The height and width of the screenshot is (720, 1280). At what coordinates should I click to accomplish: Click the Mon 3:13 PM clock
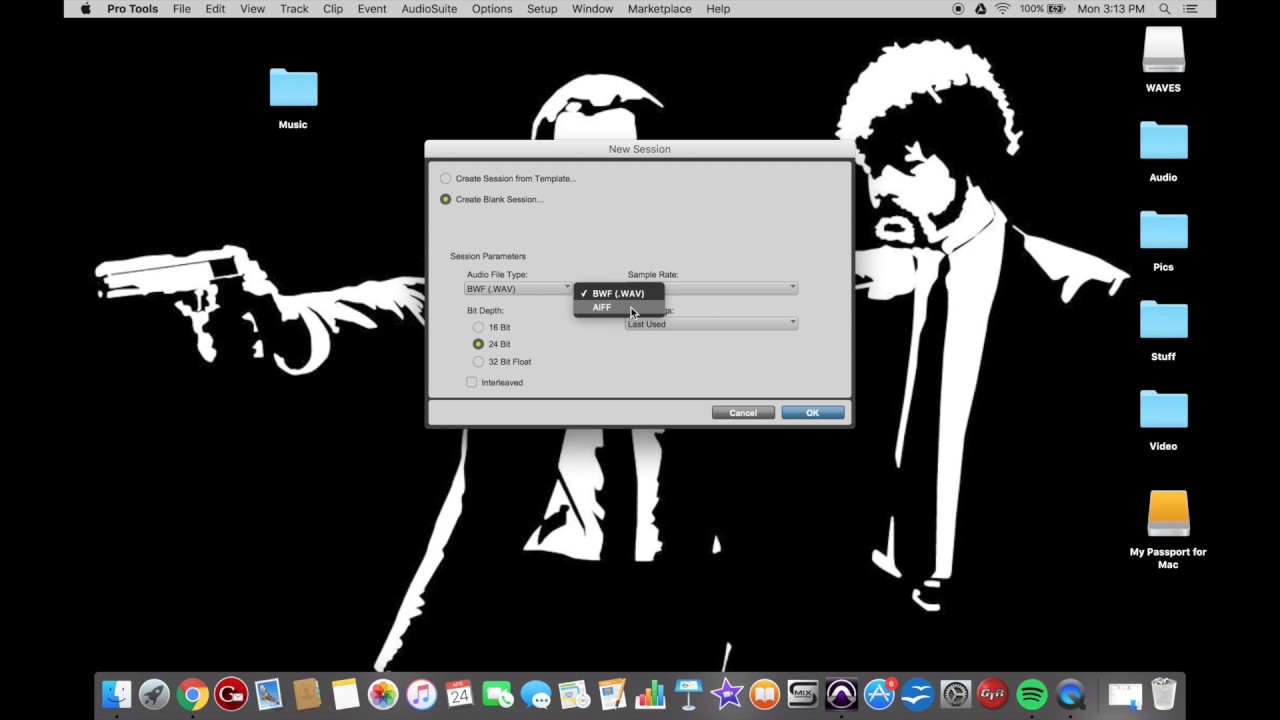coord(1111,9)
